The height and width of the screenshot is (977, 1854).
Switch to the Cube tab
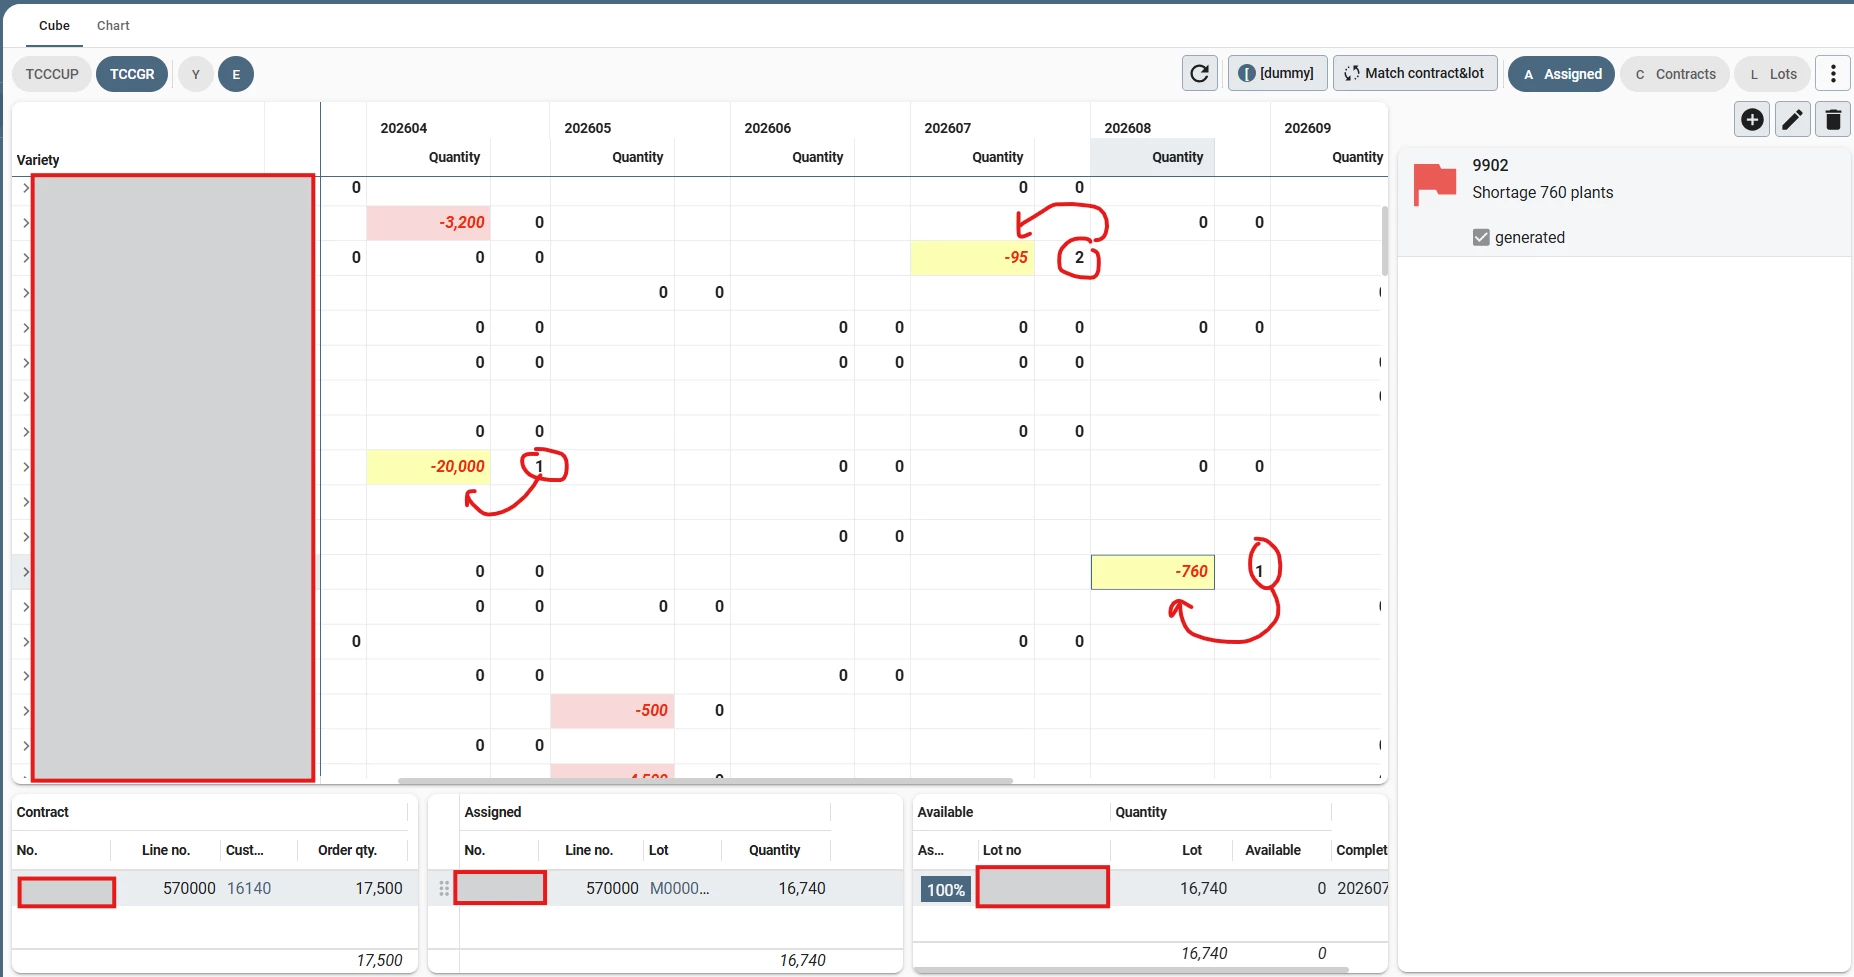[54, 25]
